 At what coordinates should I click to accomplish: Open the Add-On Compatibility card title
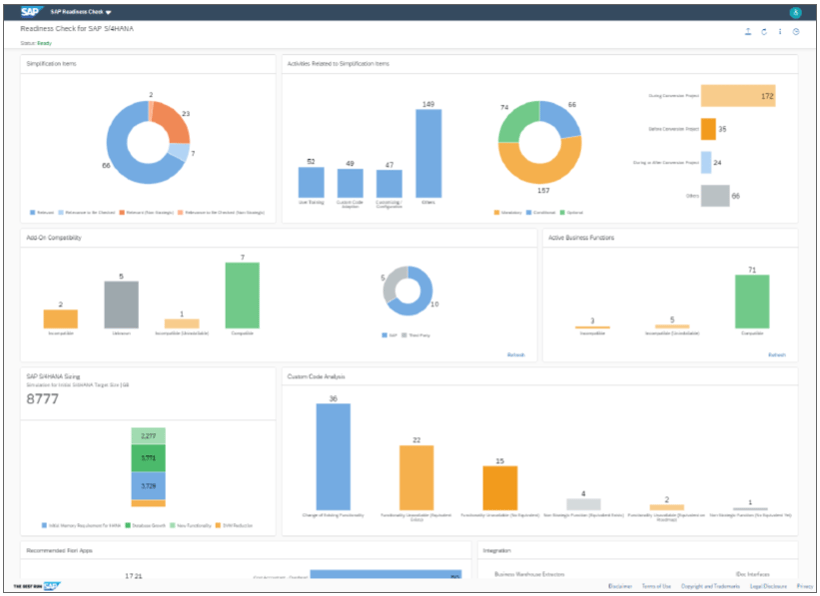pos(54,238)
